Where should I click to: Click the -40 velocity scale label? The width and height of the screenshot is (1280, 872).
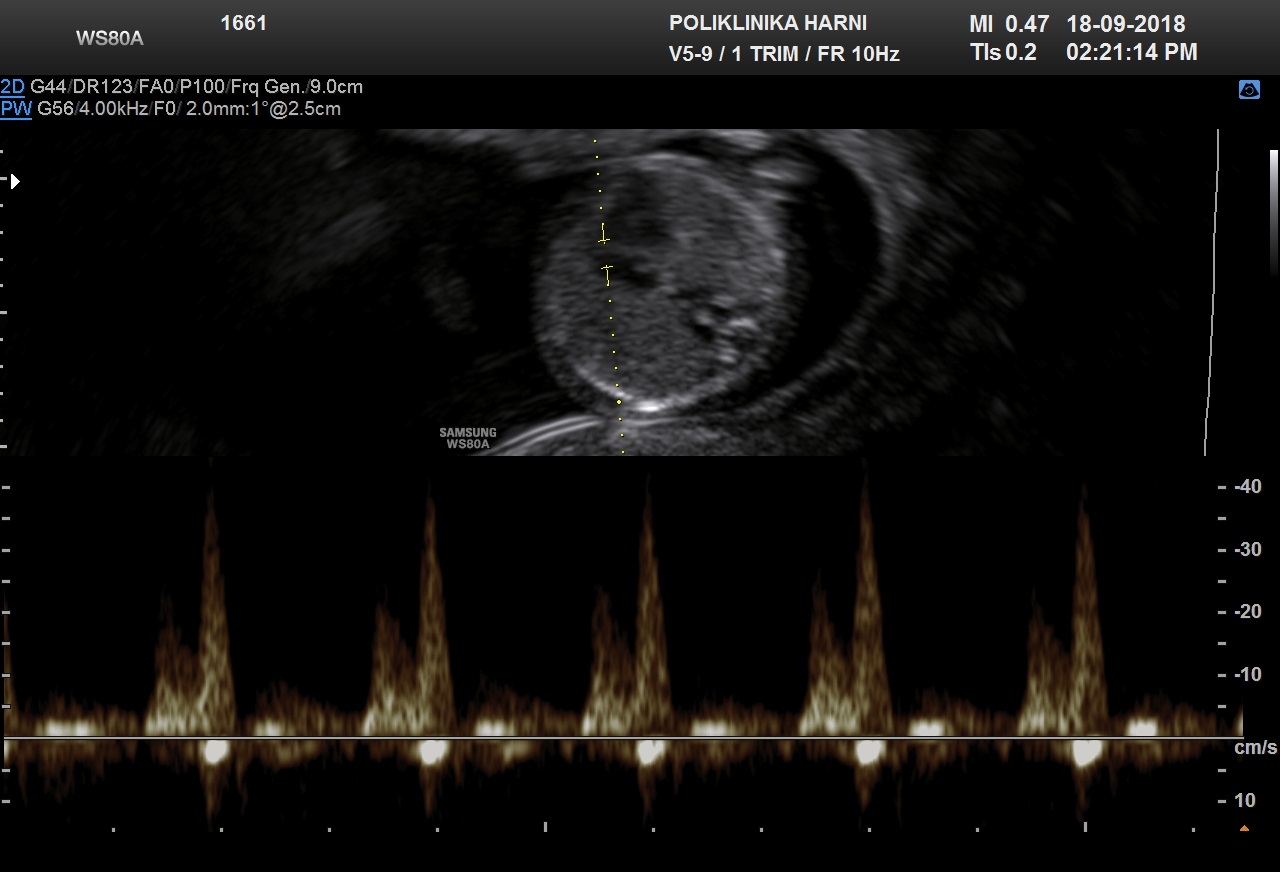(1246, 487)
